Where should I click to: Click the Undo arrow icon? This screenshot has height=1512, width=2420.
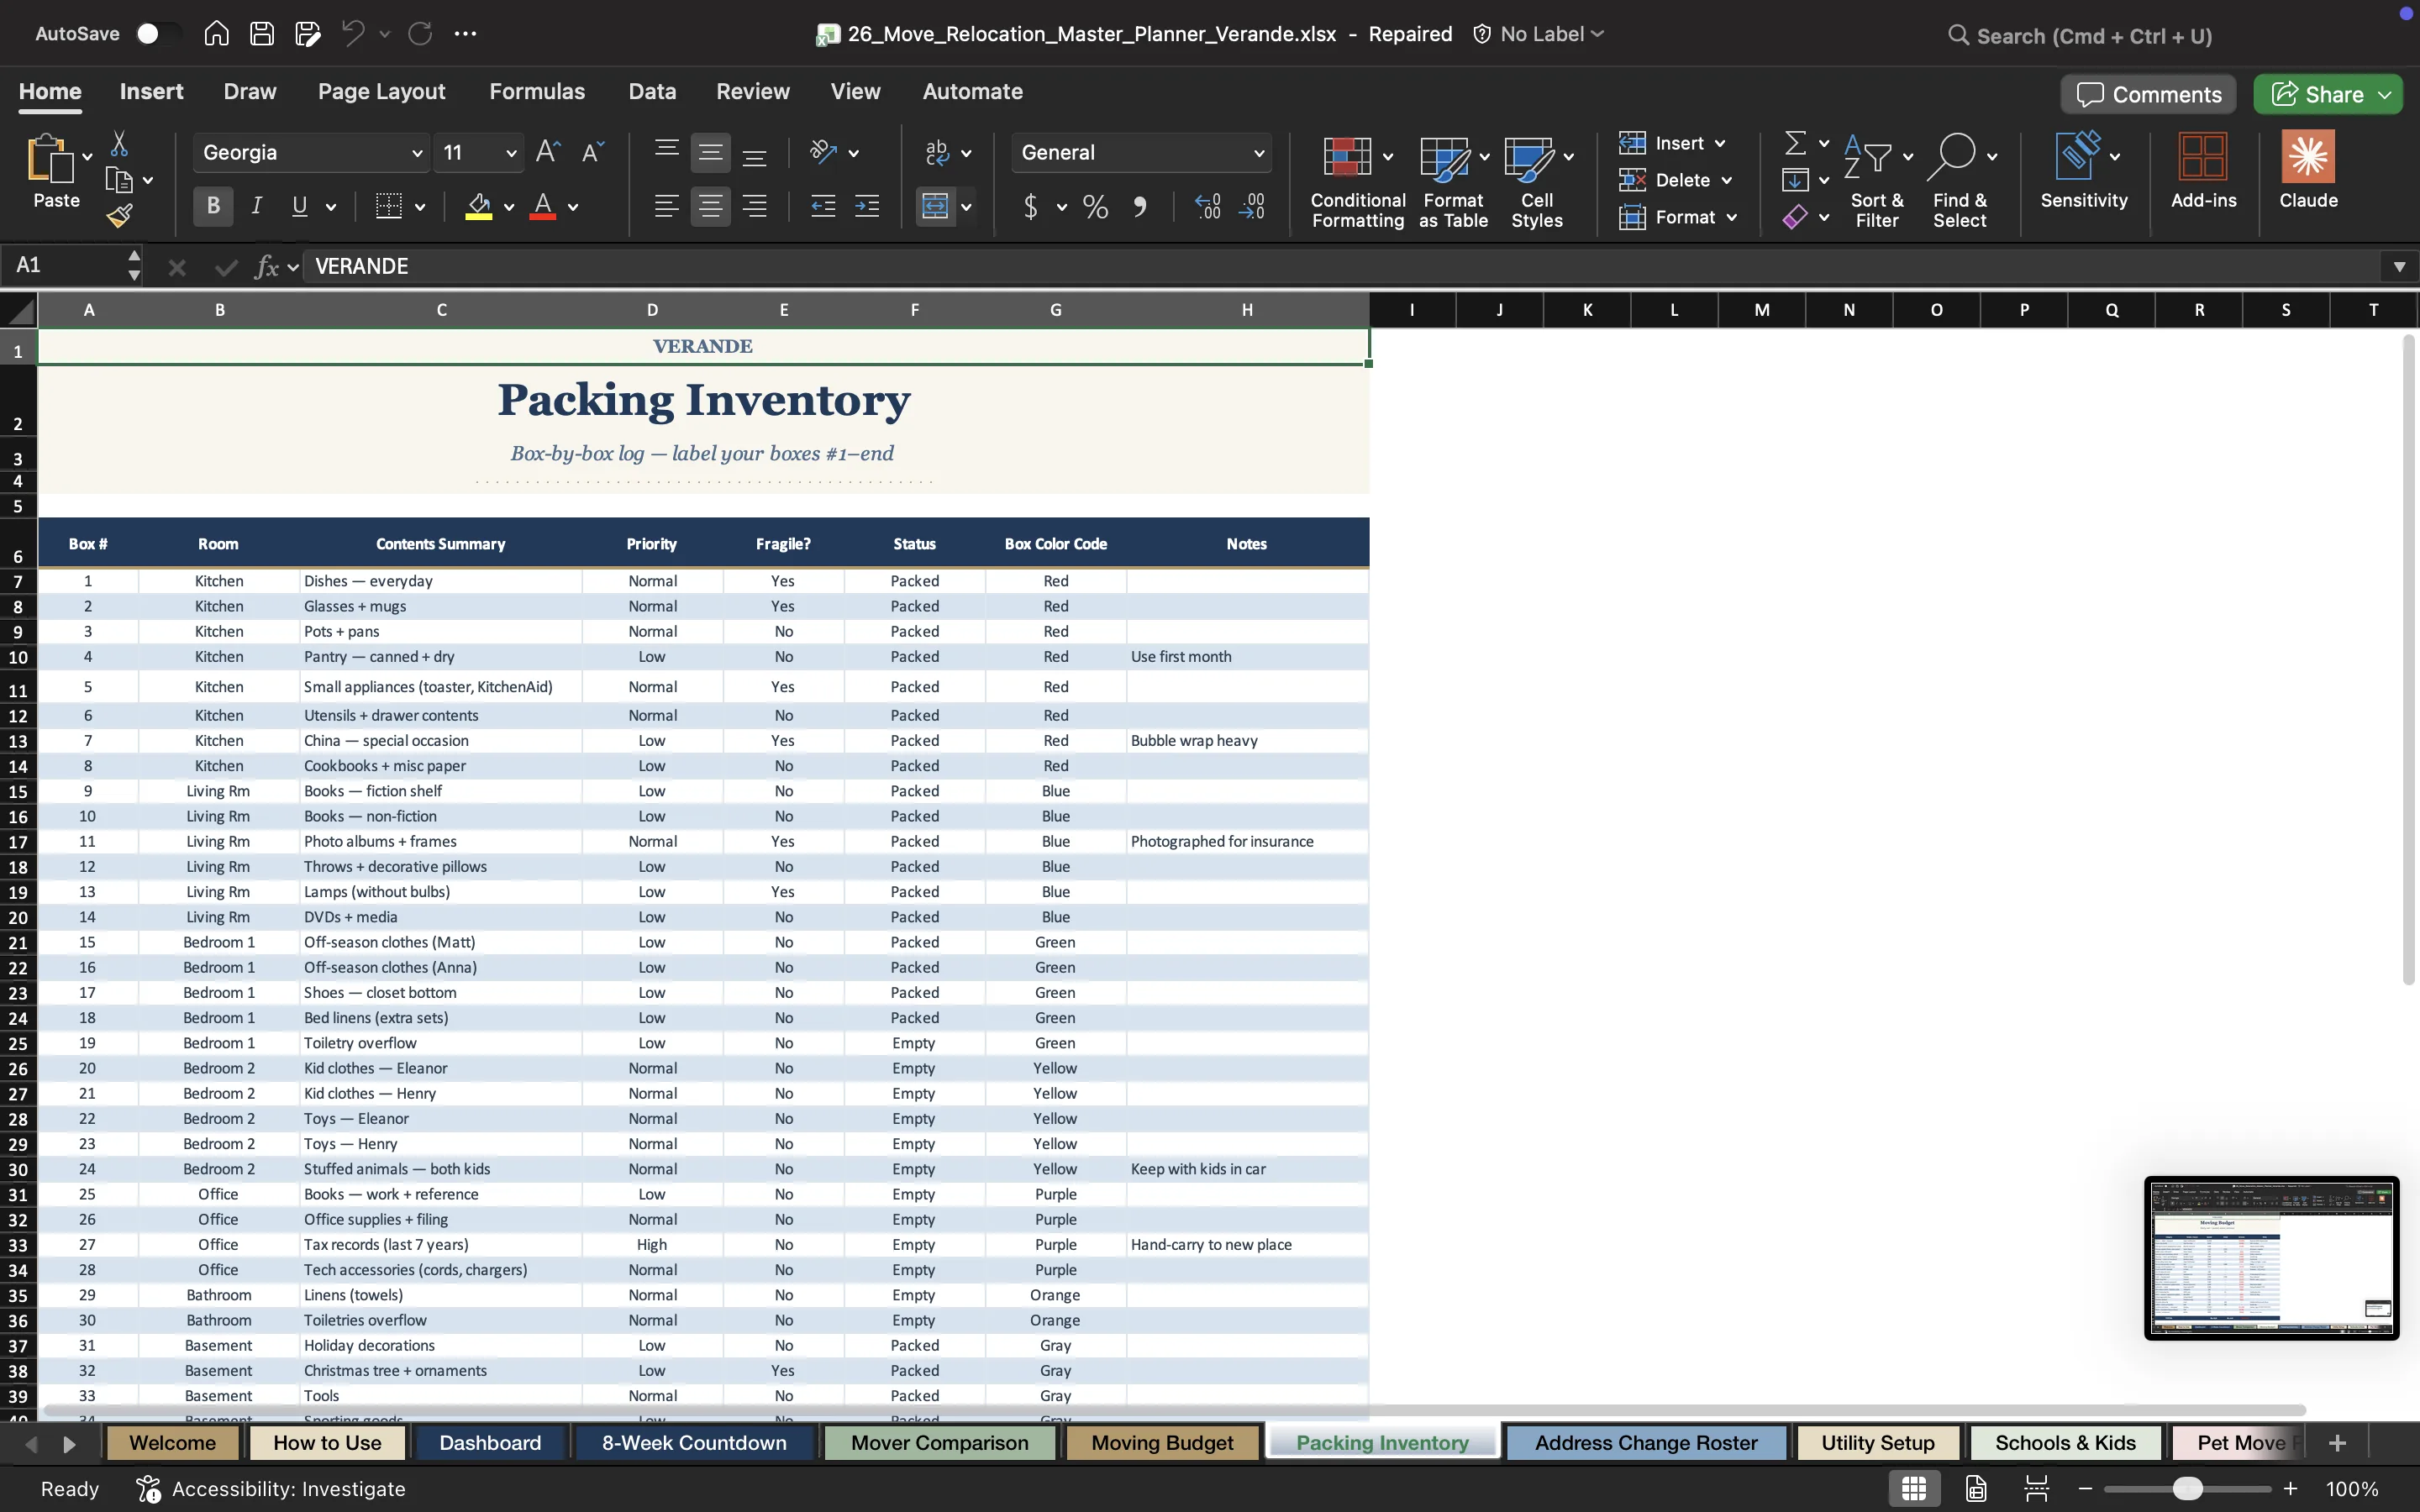click(352, 34)
